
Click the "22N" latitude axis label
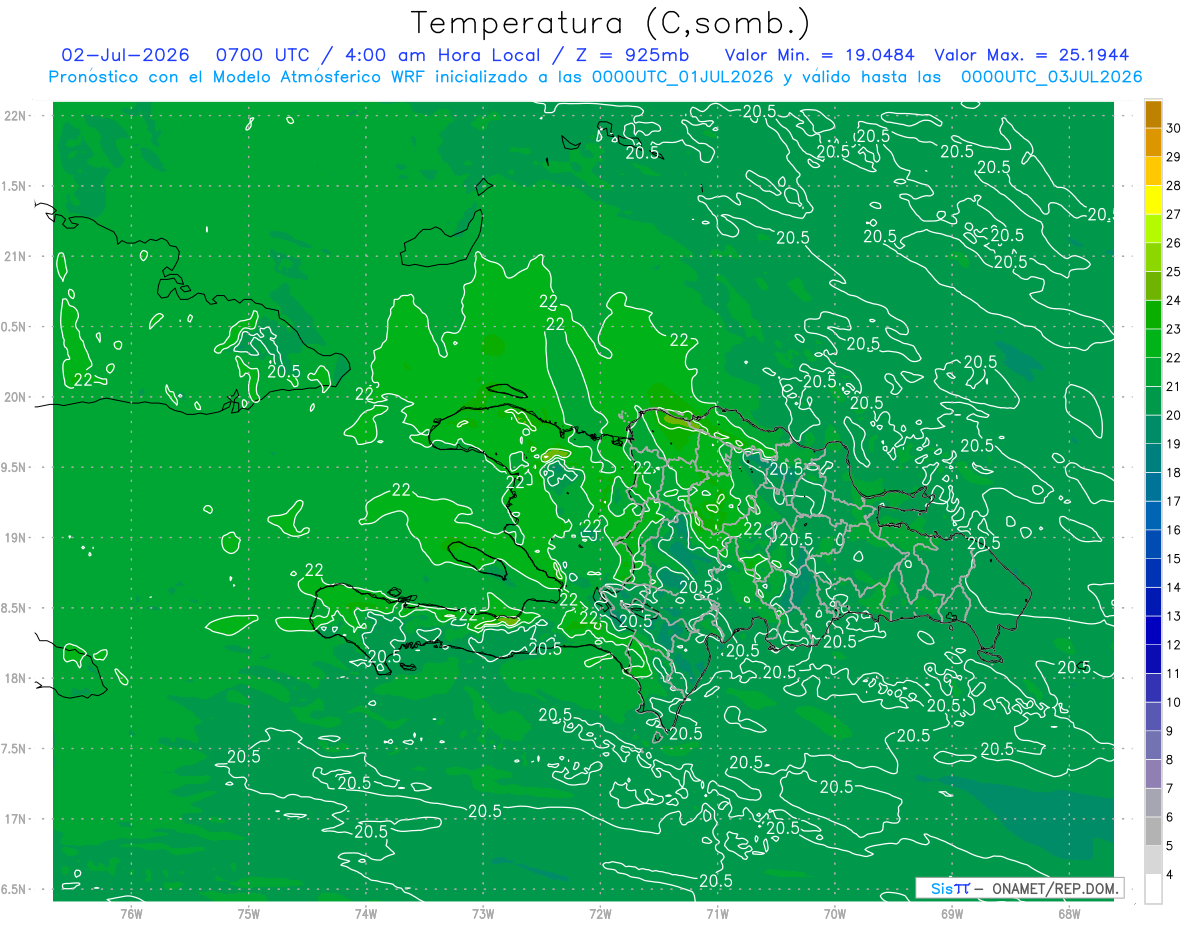tap(16, 116)
